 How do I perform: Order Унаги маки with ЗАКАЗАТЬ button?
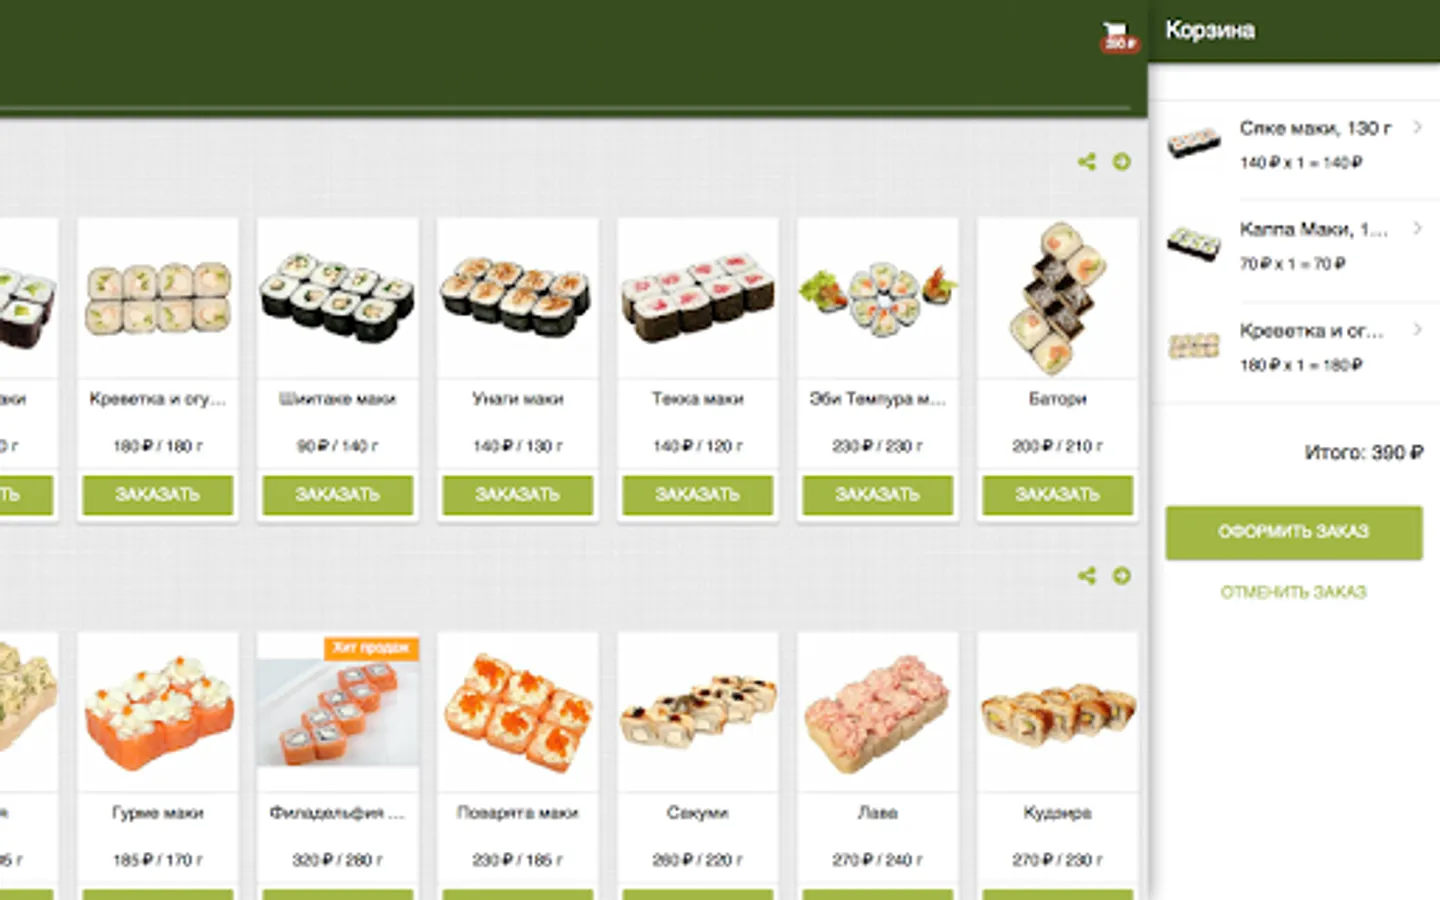click(x=518, y=495)
